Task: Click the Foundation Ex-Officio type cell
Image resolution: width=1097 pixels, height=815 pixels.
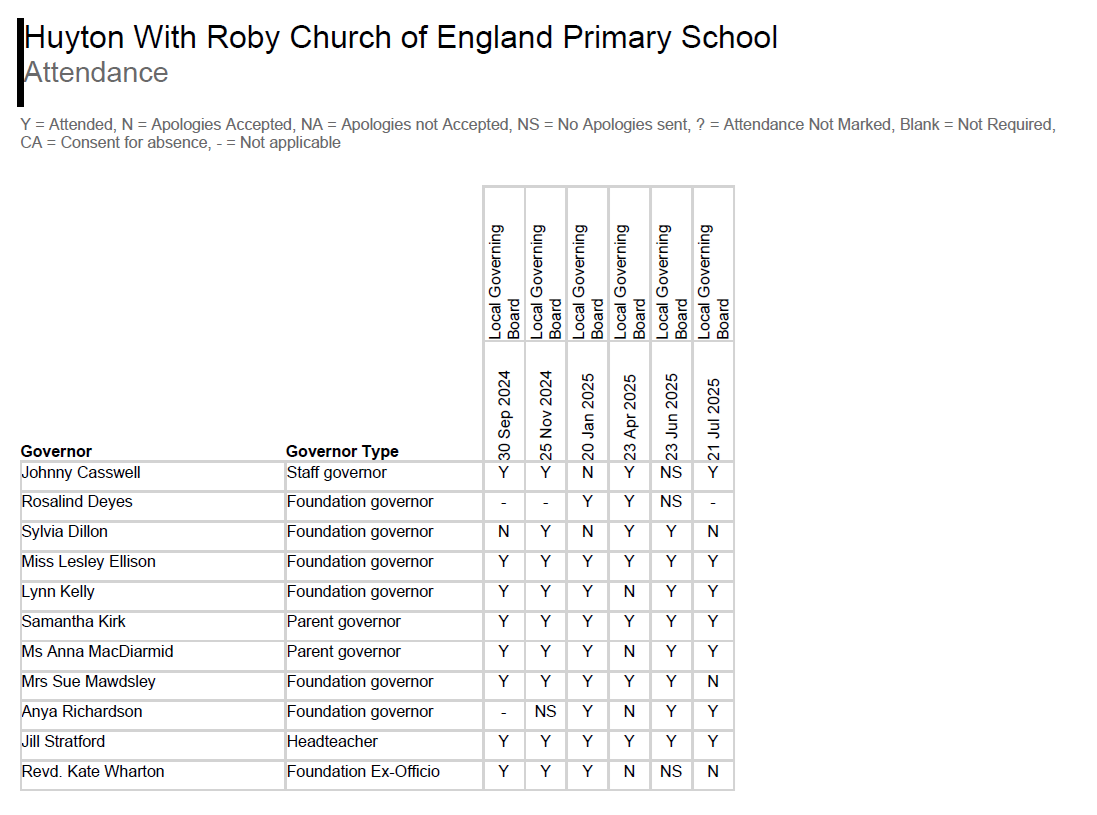Action: coord(363,772)
